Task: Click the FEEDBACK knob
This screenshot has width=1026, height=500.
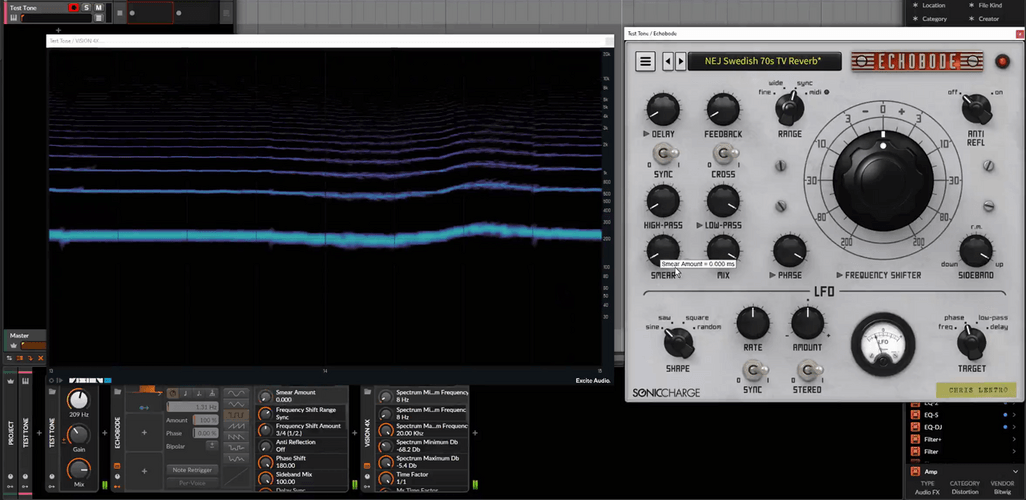Action: (723, 109)
